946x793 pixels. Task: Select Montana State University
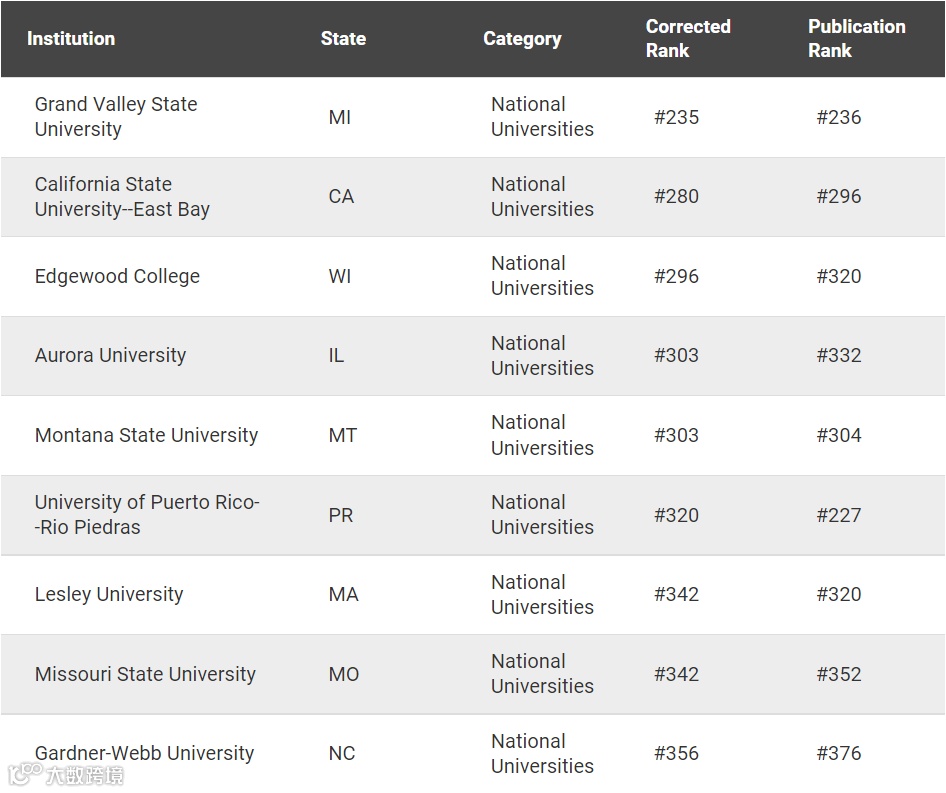(x=146, y=436)
